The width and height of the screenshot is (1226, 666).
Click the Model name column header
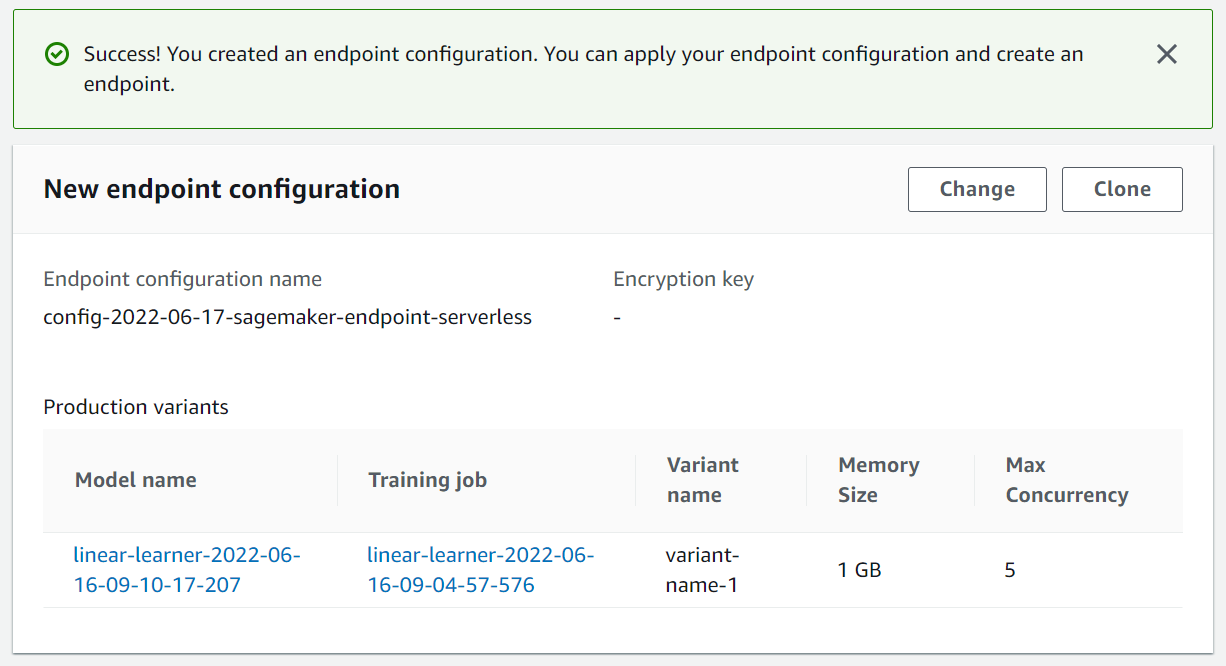136,480
